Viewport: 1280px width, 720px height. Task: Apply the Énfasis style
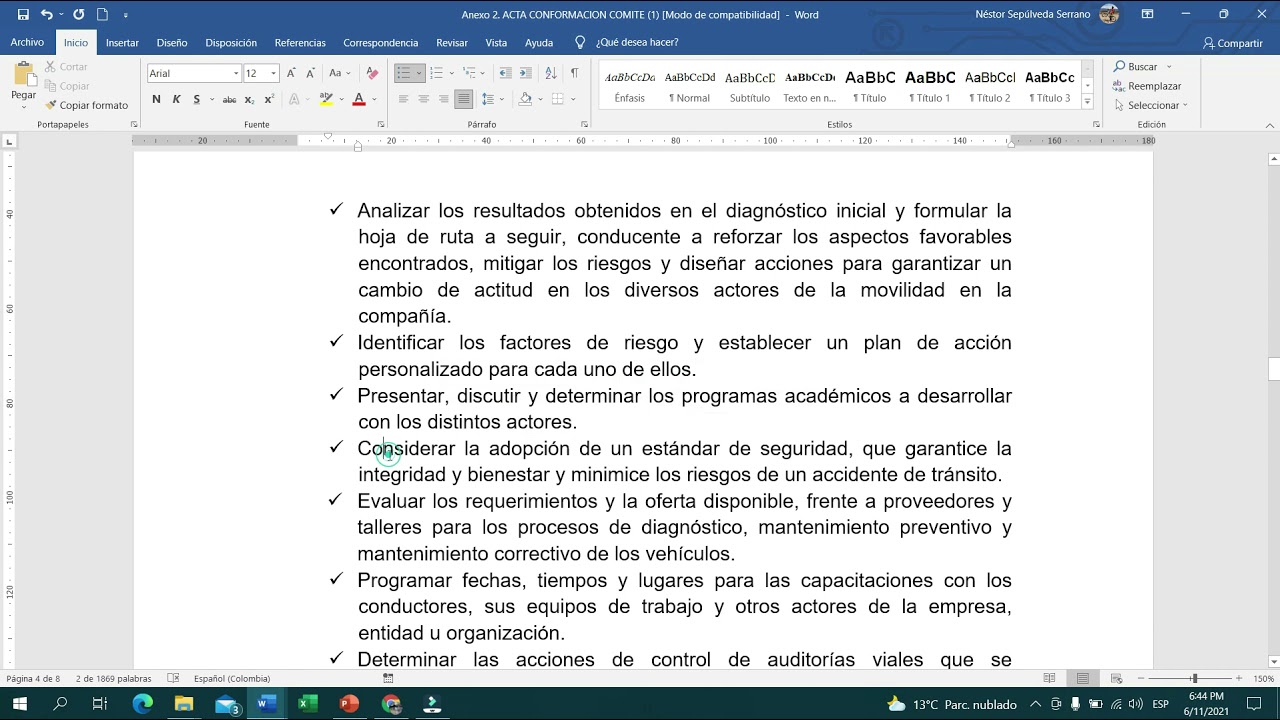(630, 85)
